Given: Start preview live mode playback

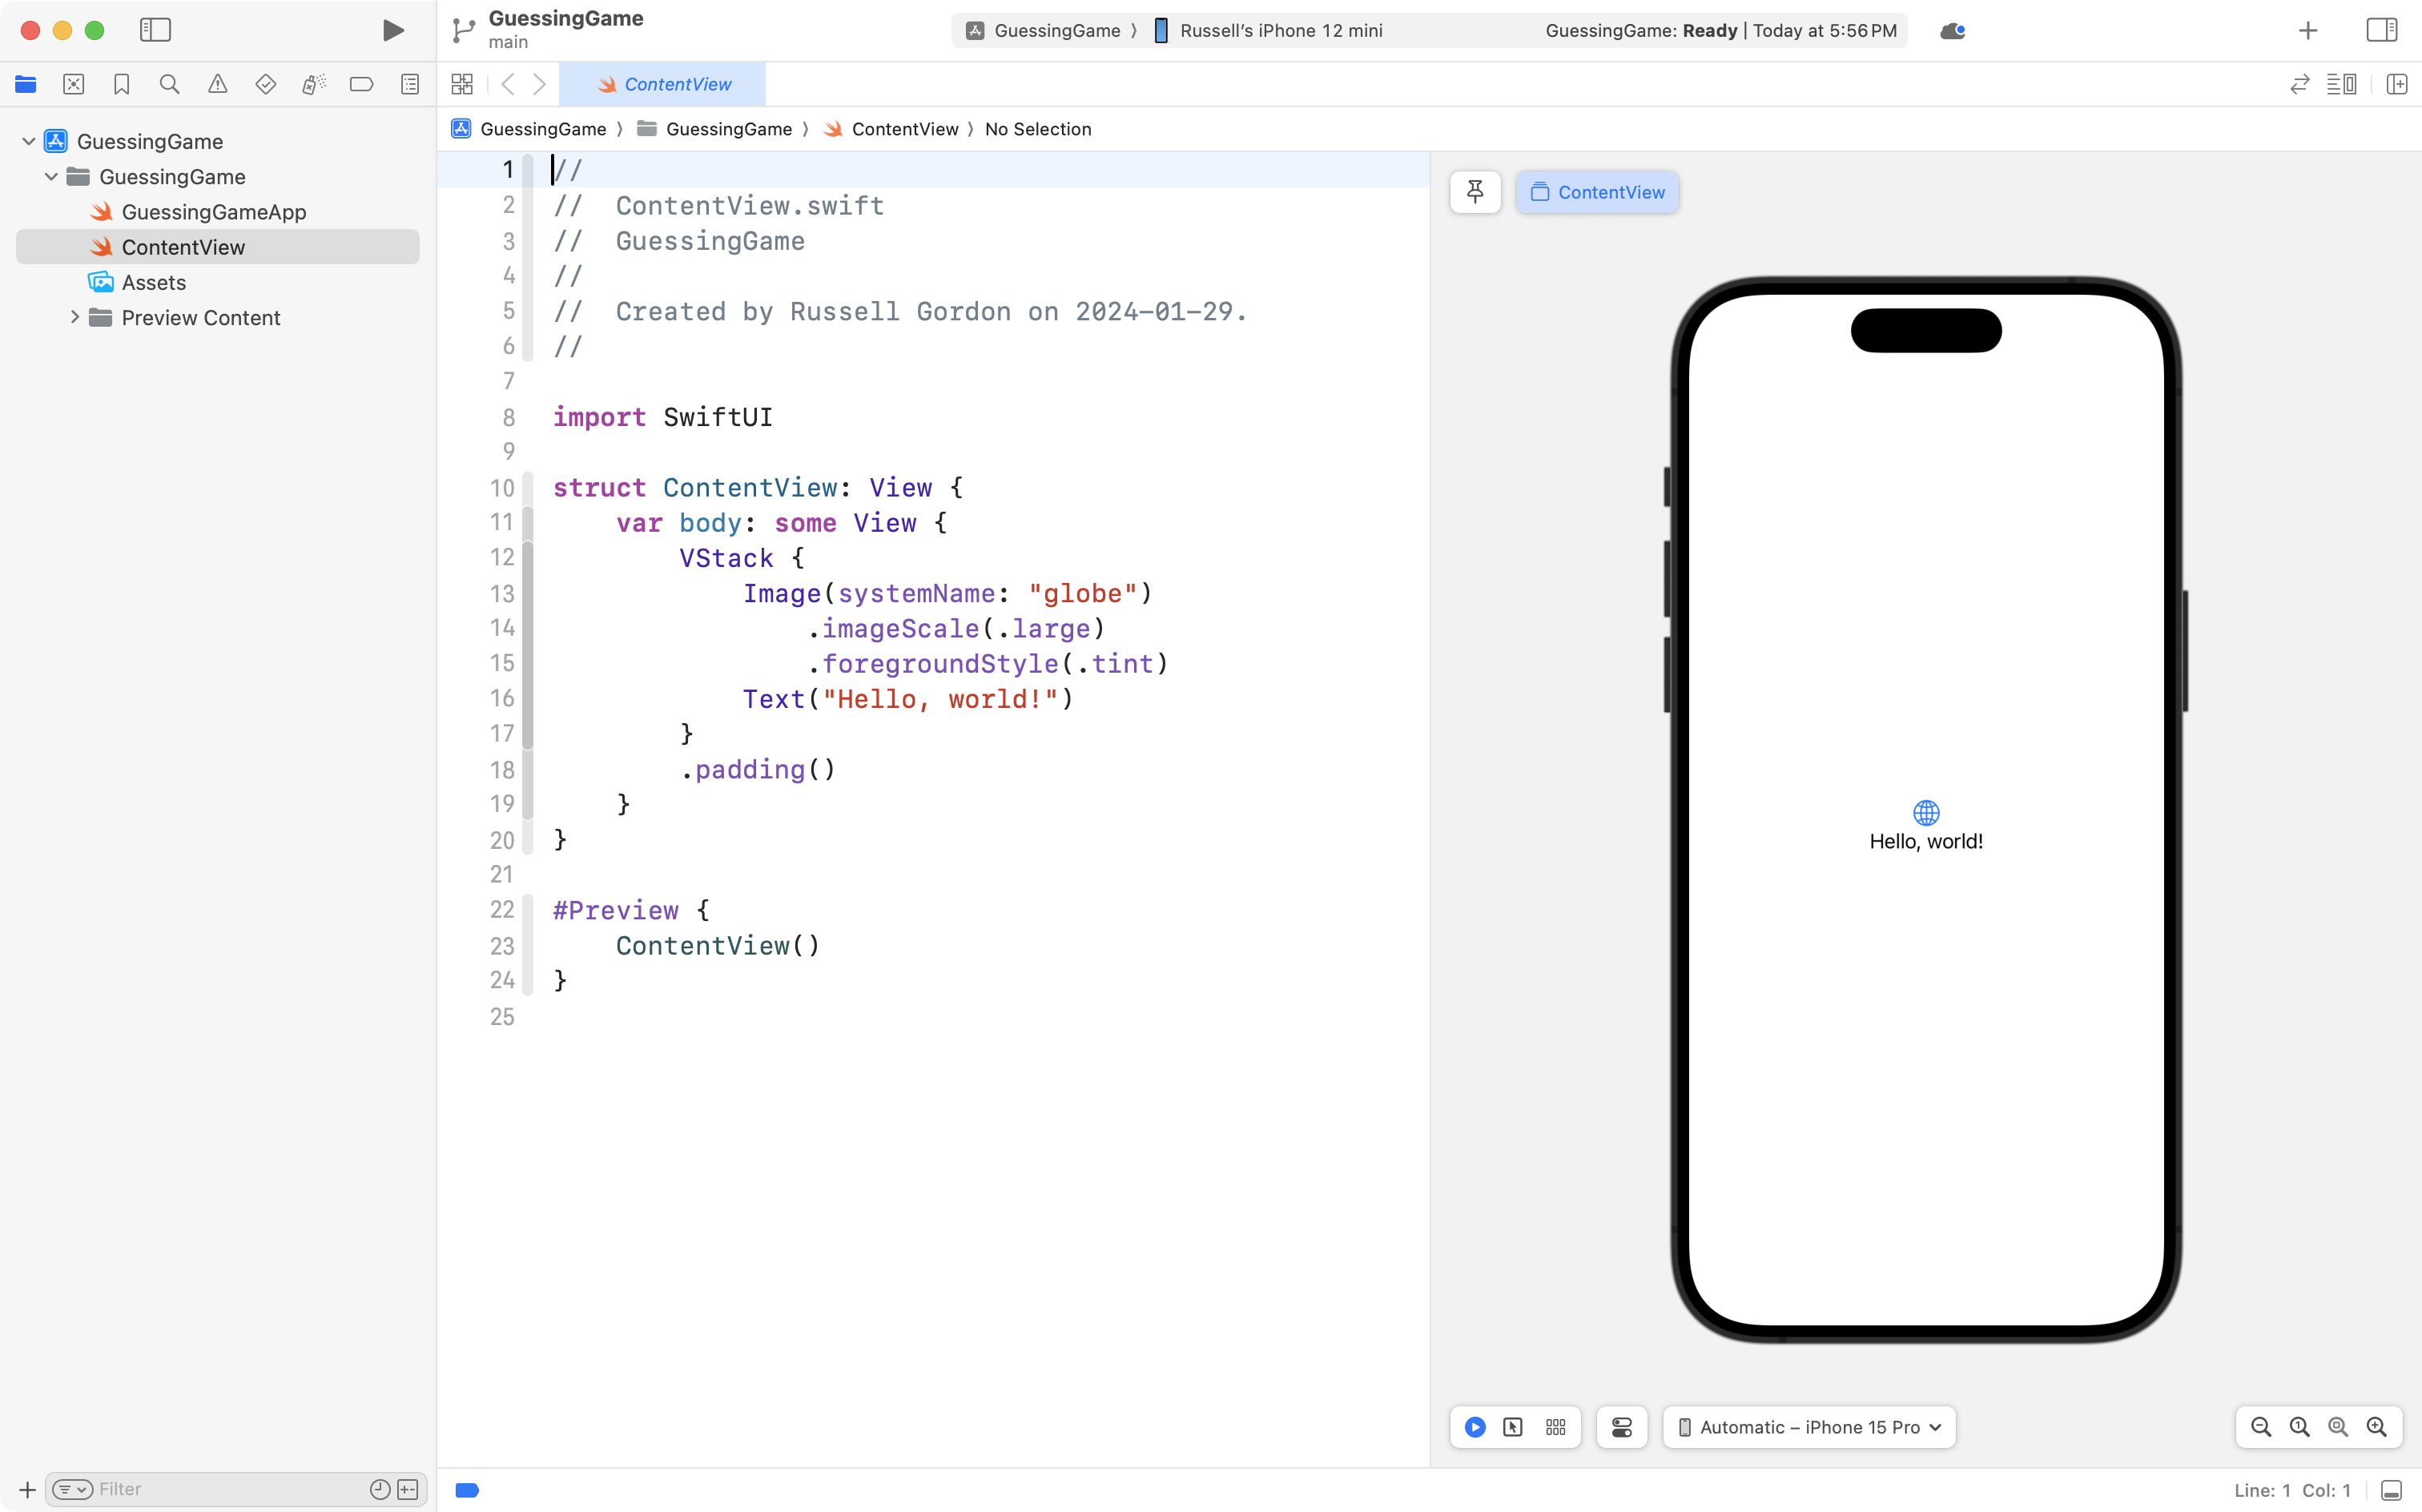Looking at the screenshot, I should pyautogui.click(x=1475, y=1427).
